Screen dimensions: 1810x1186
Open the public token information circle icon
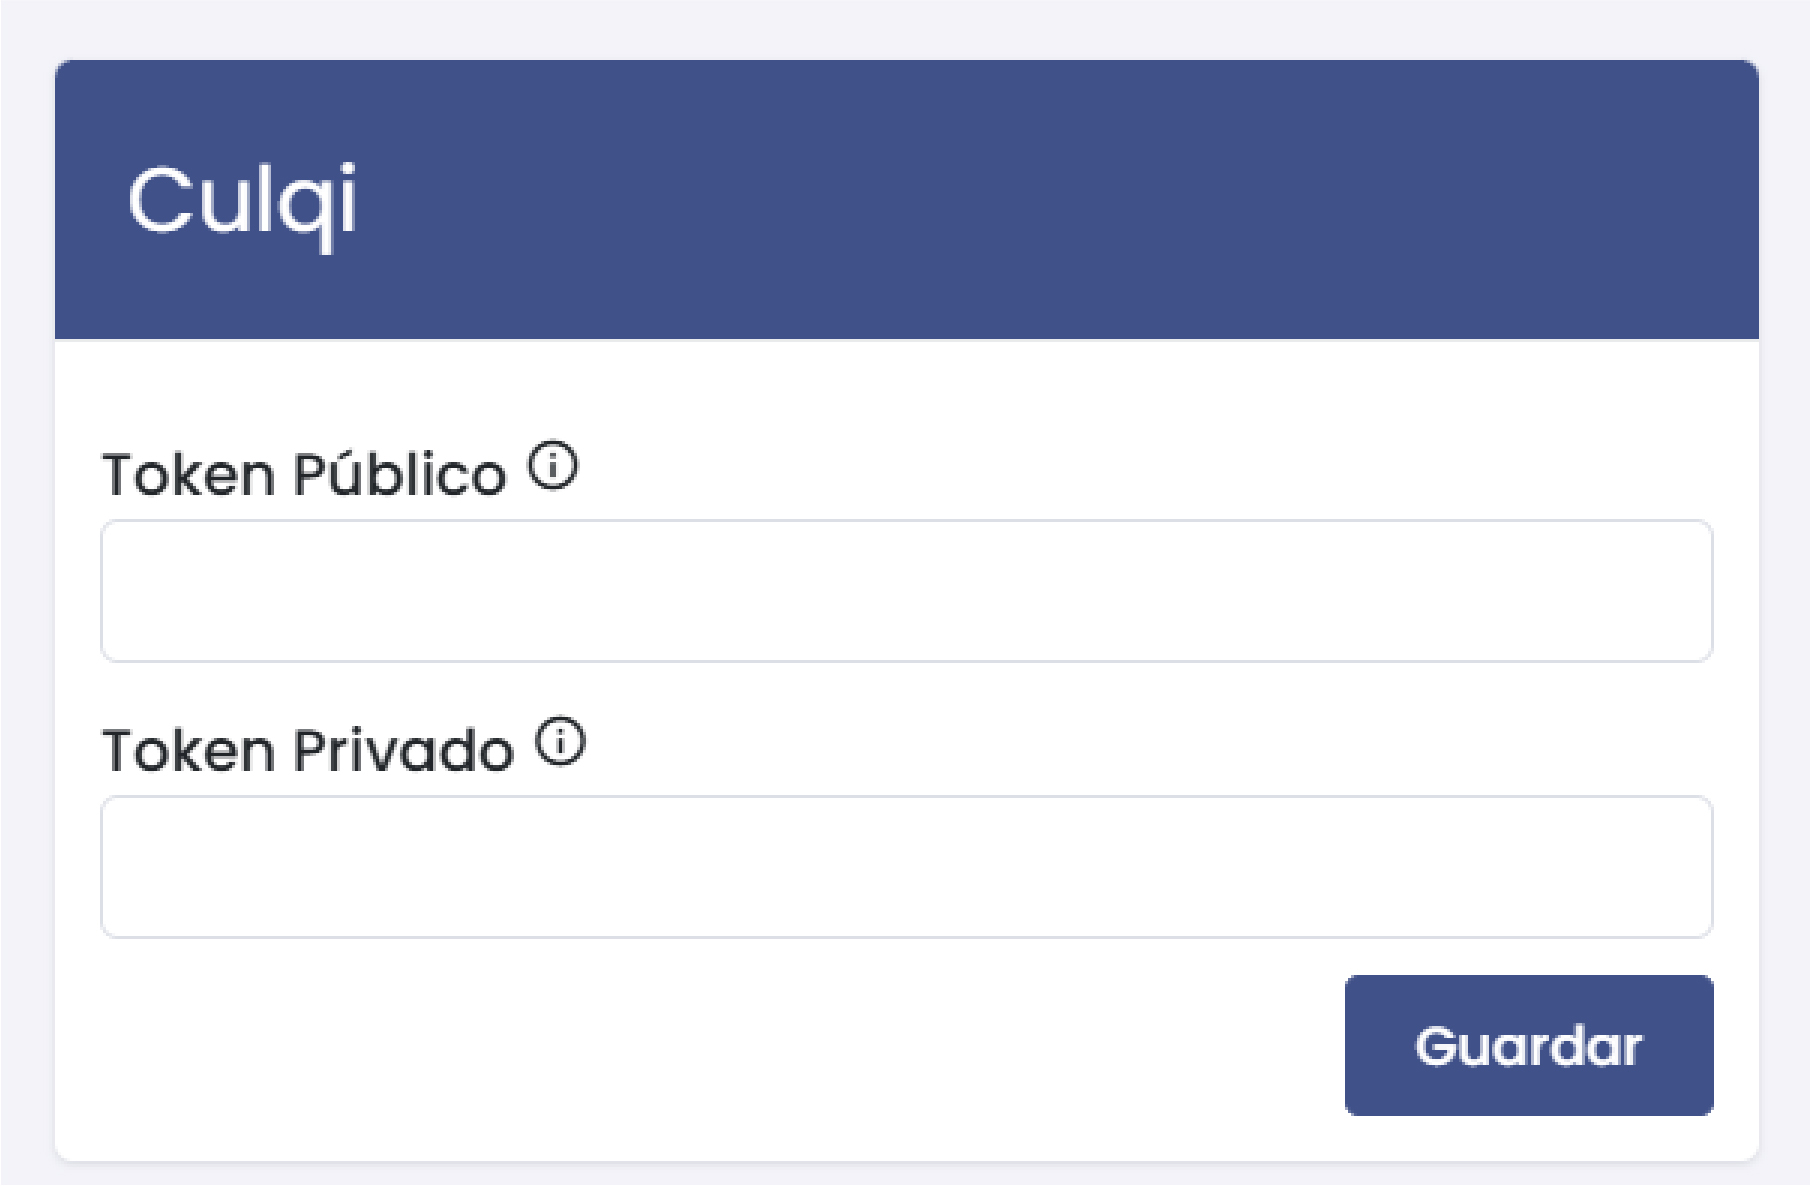coord(553,466)
